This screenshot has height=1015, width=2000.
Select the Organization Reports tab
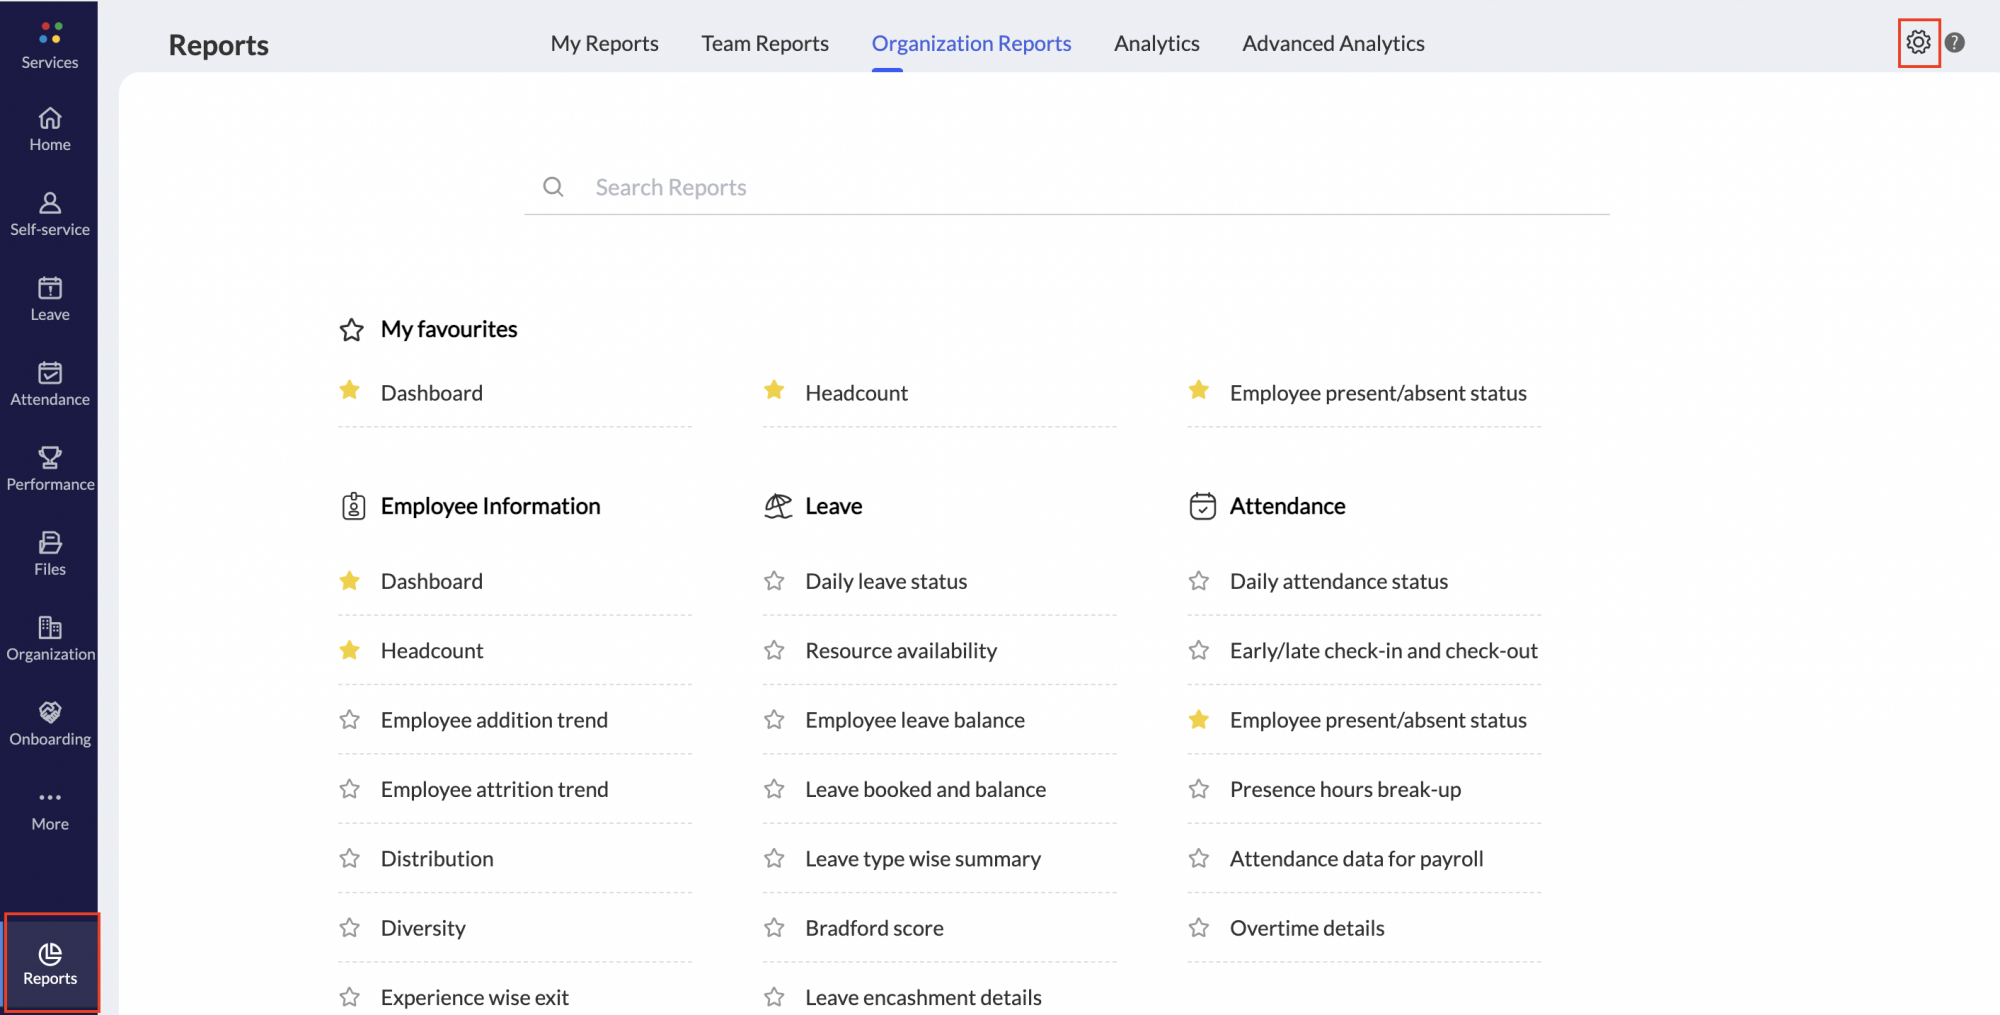(971, 43)
